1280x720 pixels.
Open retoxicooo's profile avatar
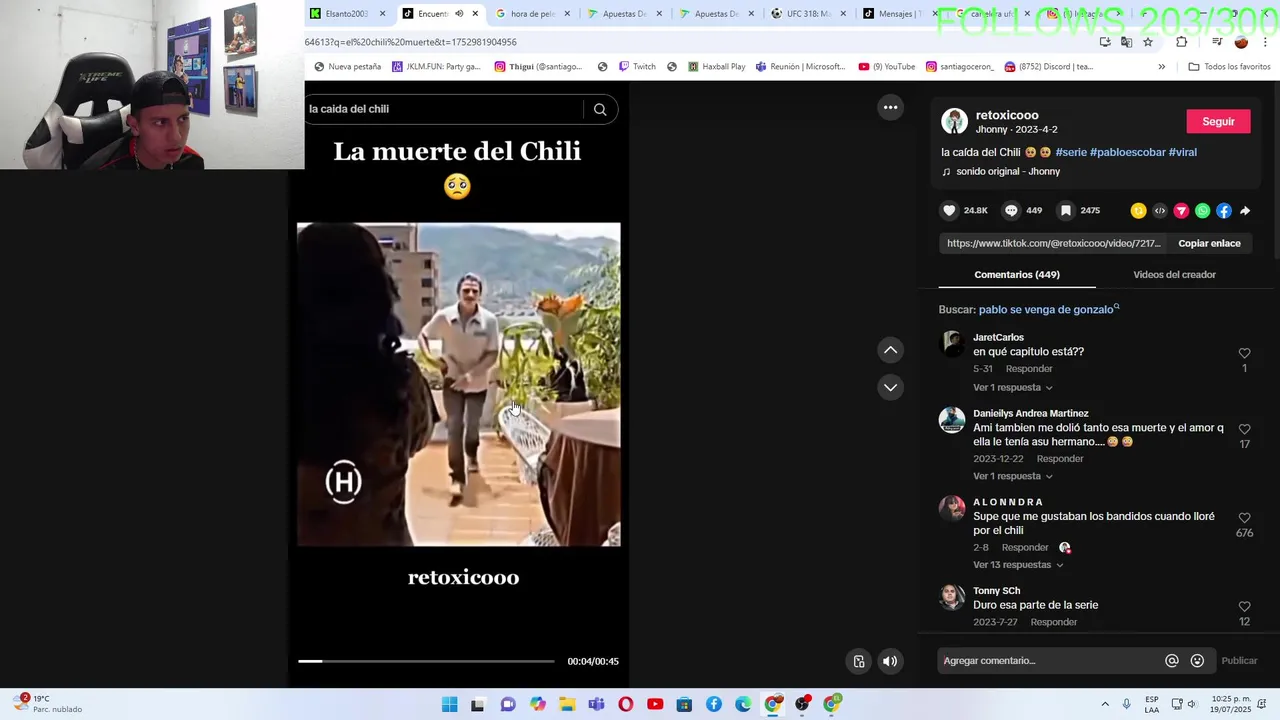(954, 121)
